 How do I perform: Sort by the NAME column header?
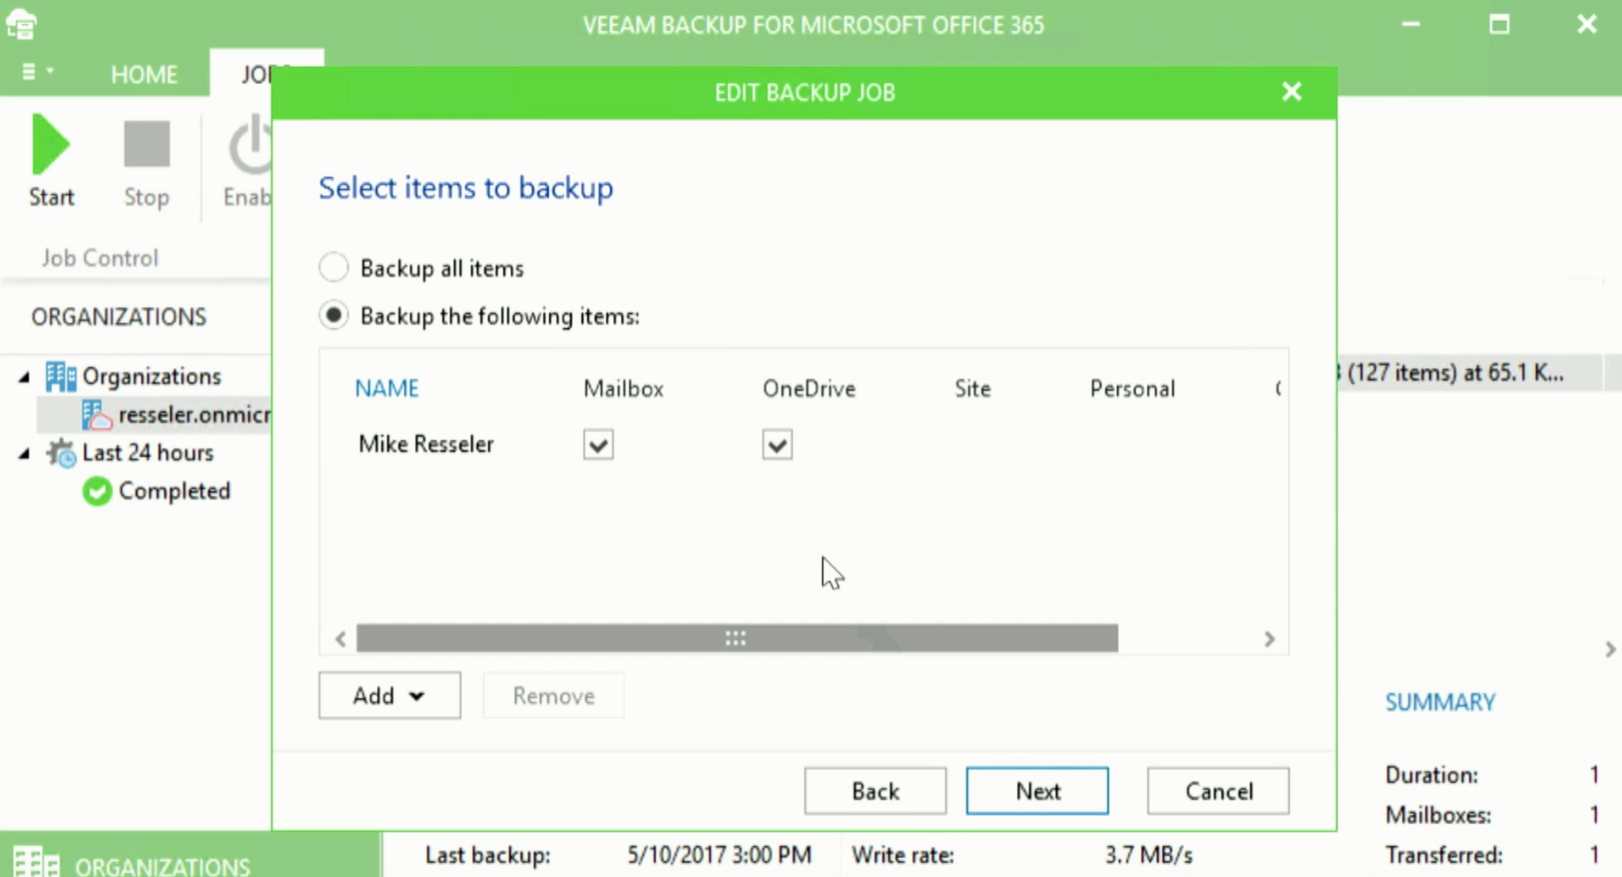[387, 388]
